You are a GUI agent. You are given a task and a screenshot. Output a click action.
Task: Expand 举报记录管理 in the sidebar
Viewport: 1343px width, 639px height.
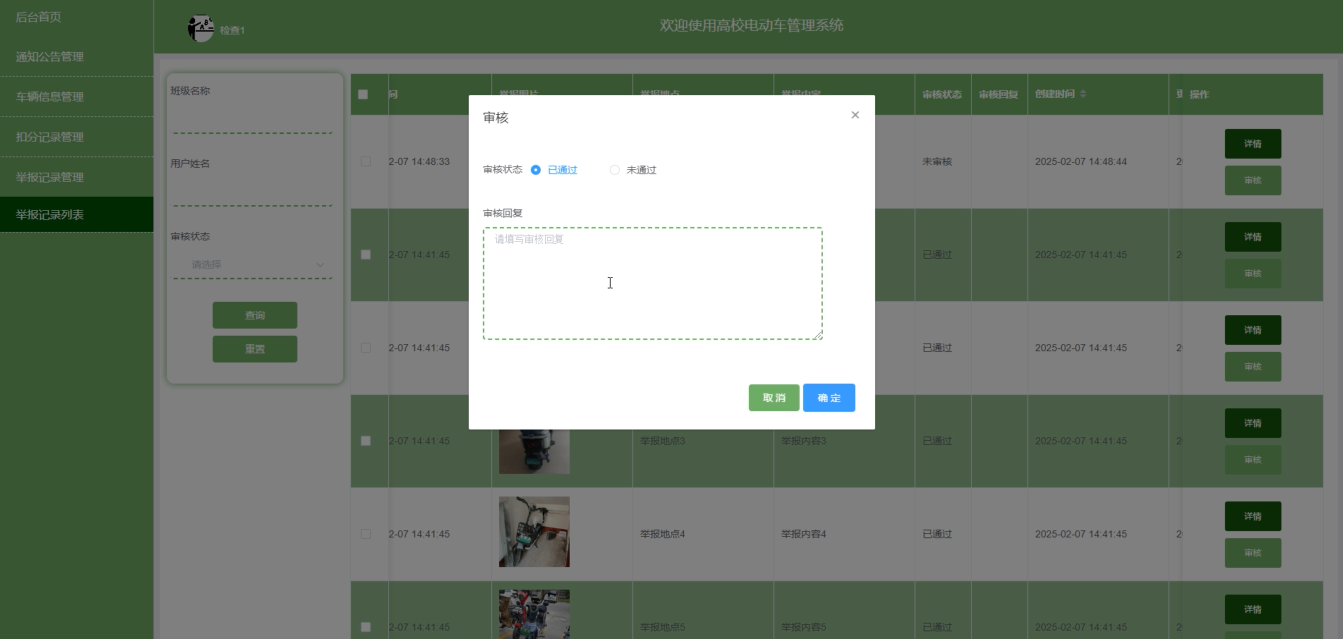(x=77, y=177)
